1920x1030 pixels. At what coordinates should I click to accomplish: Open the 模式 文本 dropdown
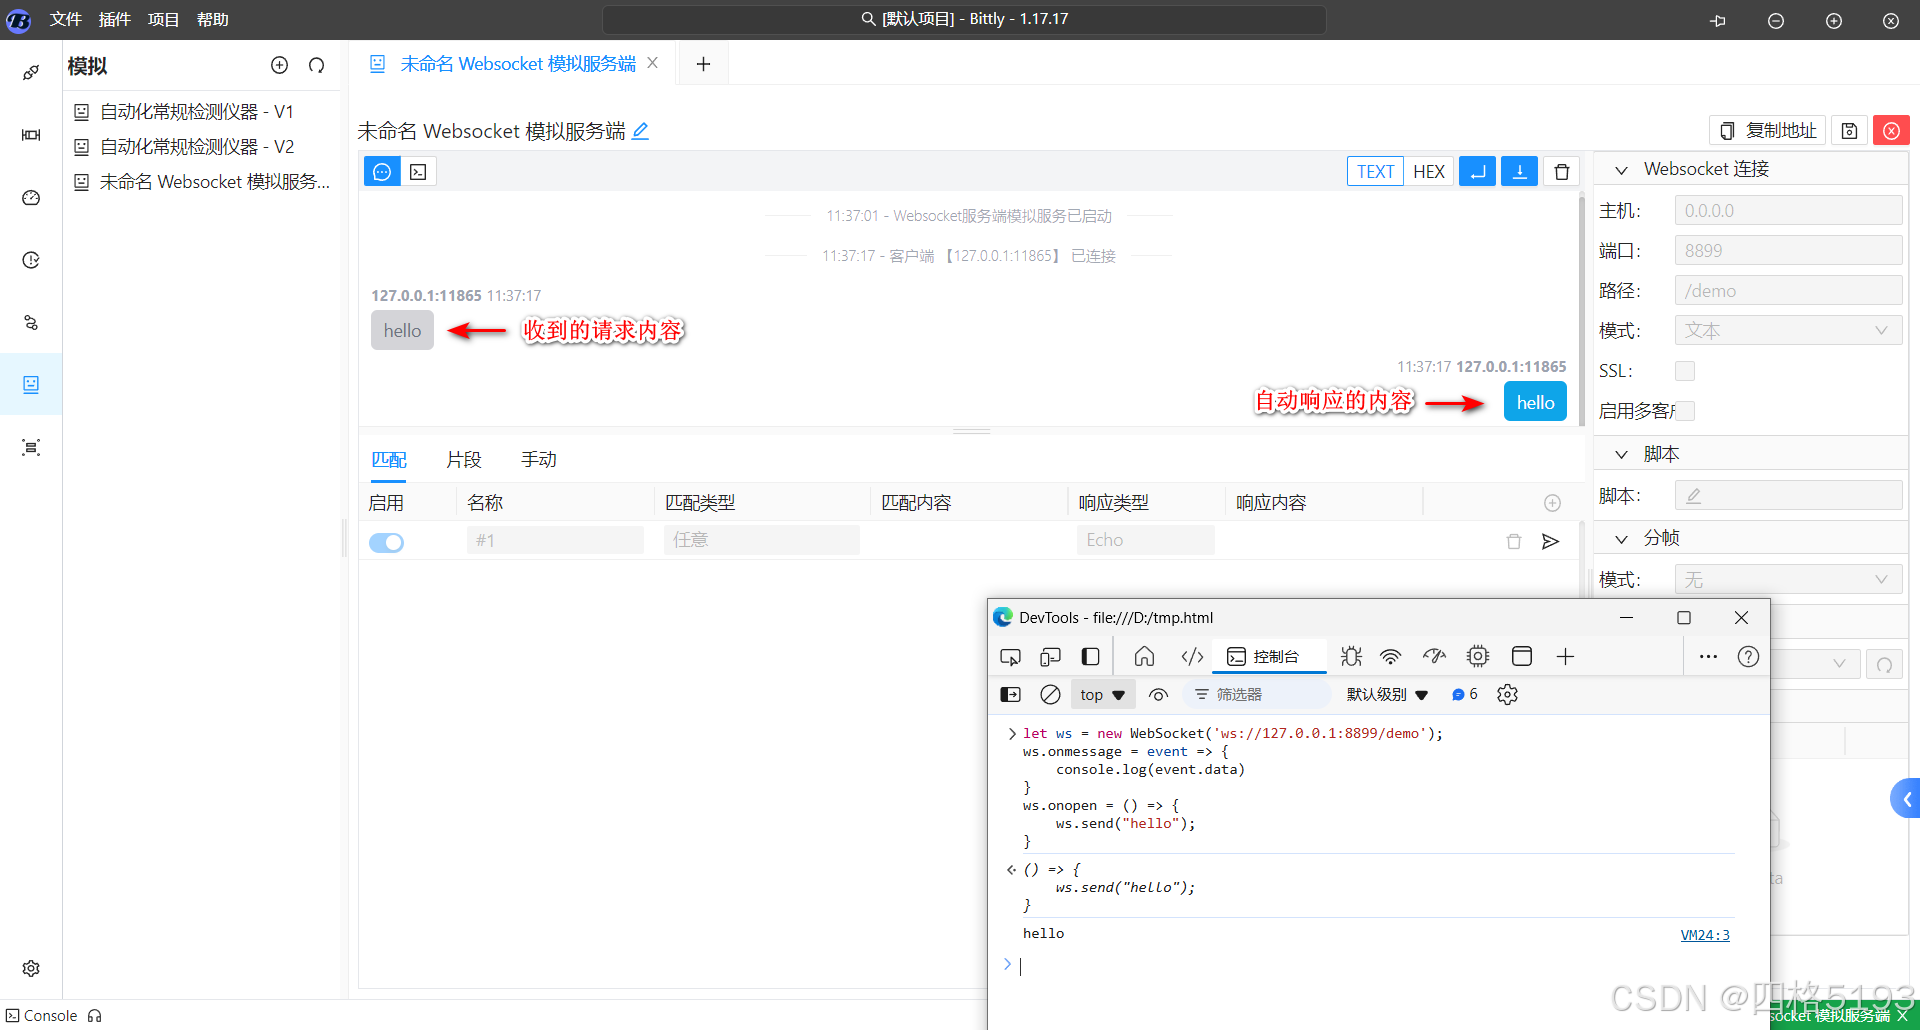pyautogui.click(x=1788, y=331)
